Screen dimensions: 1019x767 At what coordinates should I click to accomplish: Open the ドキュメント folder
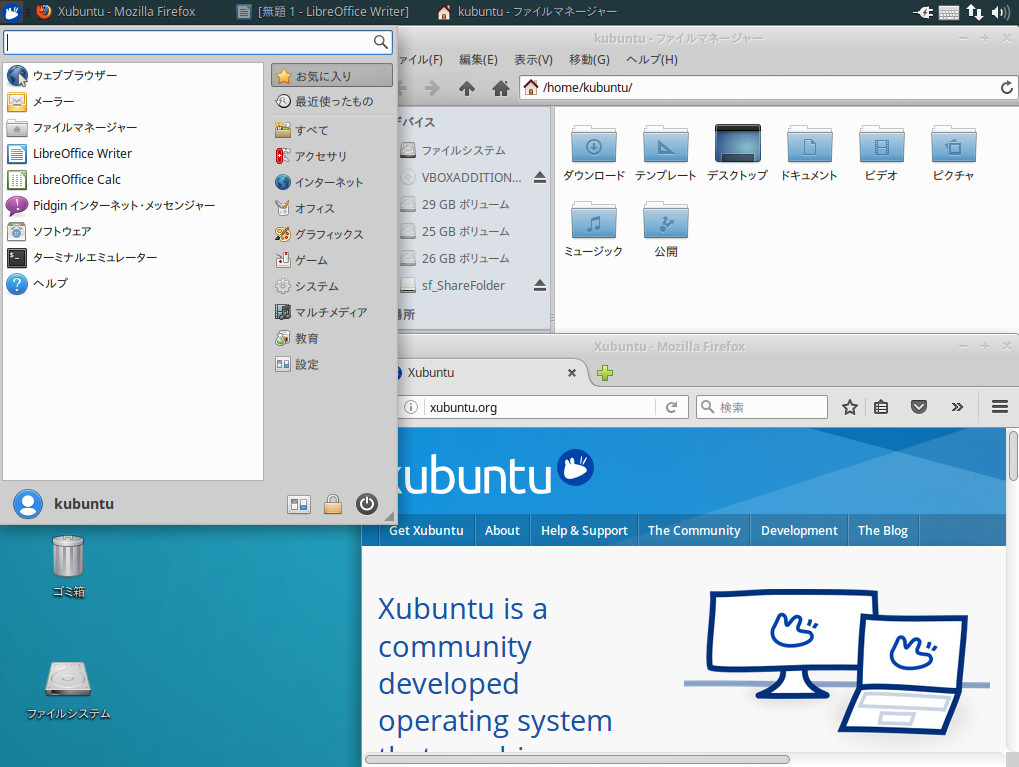click(809, 153)
